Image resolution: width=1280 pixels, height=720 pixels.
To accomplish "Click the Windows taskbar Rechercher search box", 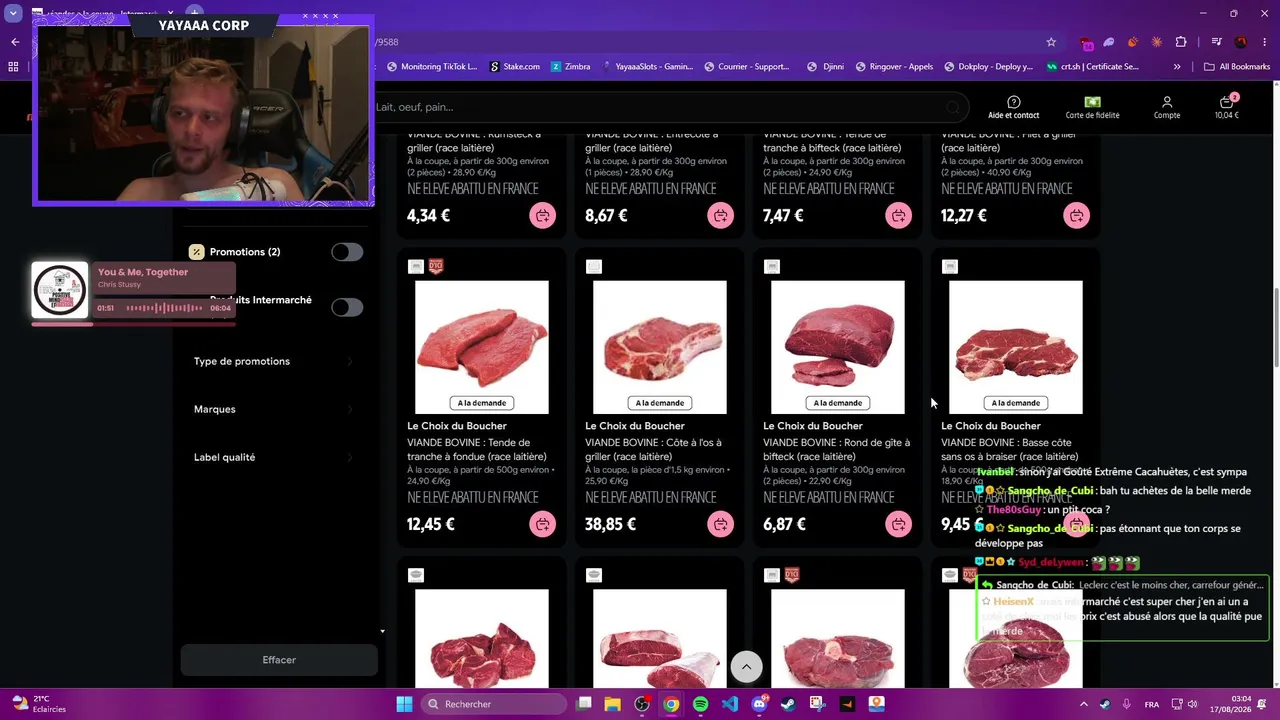I will (x=493, y=704).
